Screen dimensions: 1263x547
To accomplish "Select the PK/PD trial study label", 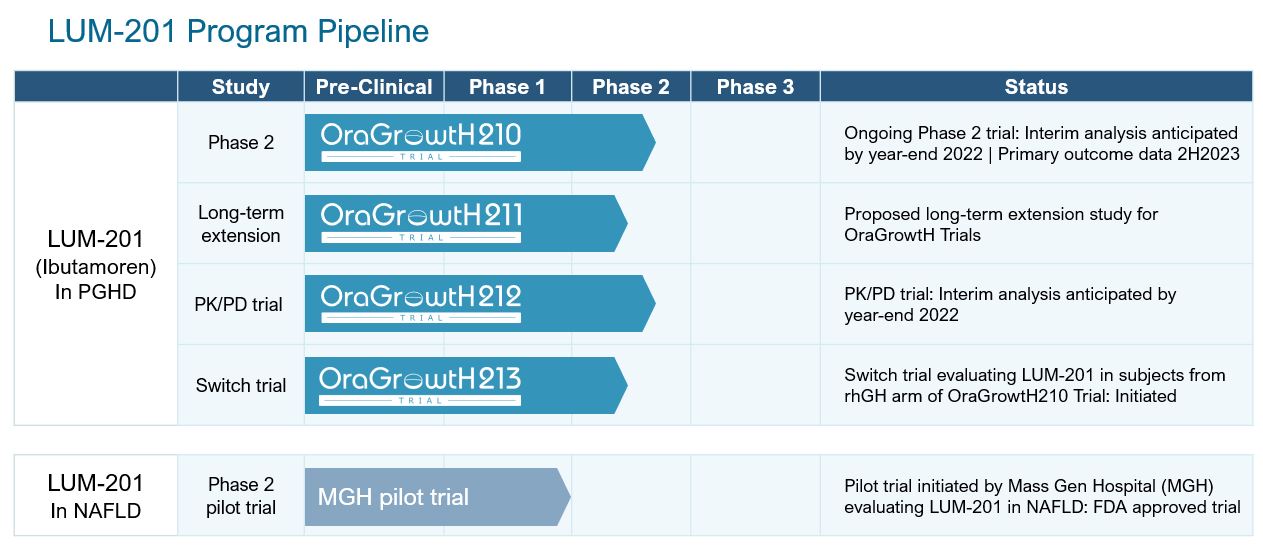I will pyautogui.click(x=241, y=304).
